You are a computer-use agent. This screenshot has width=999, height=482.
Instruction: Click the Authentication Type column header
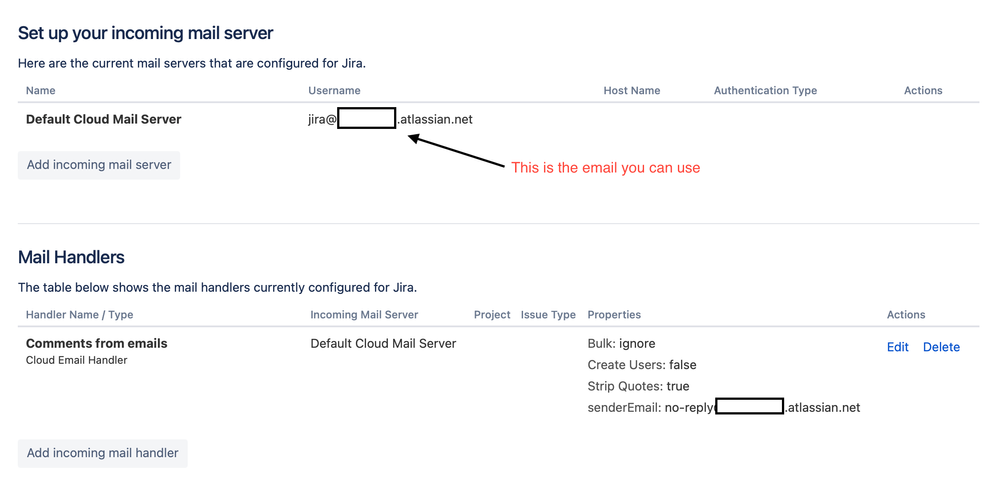click(x=765, y=90)
